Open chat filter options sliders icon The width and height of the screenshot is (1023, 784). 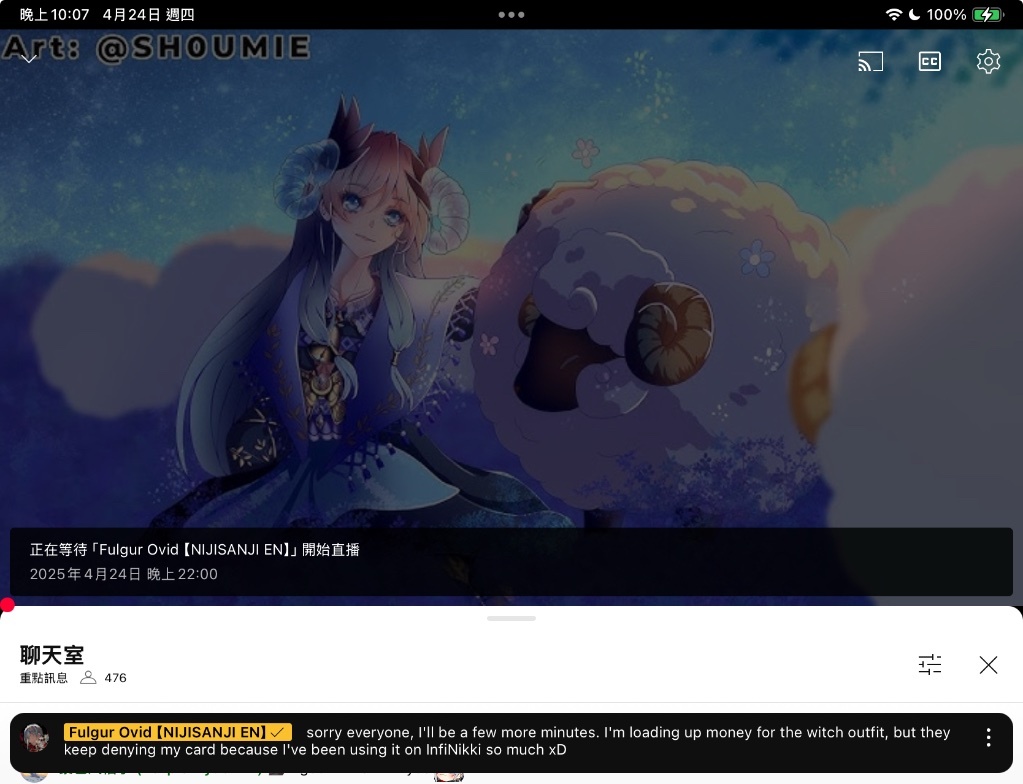click(x=930, y=665)
